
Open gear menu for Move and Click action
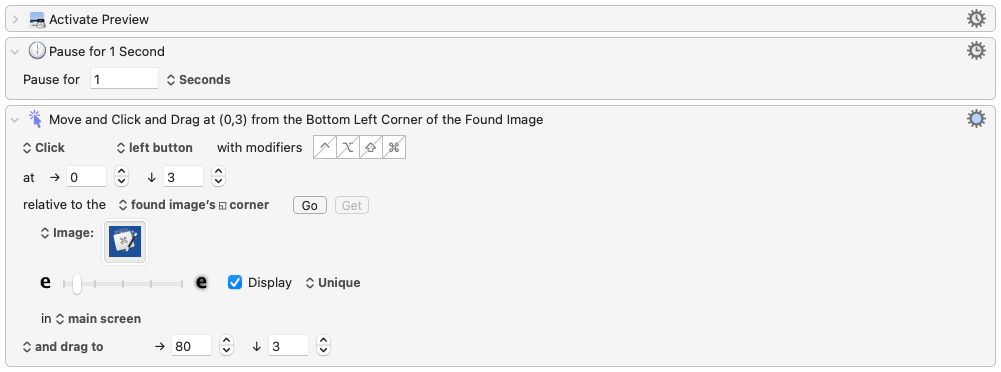tap(976, 119)
